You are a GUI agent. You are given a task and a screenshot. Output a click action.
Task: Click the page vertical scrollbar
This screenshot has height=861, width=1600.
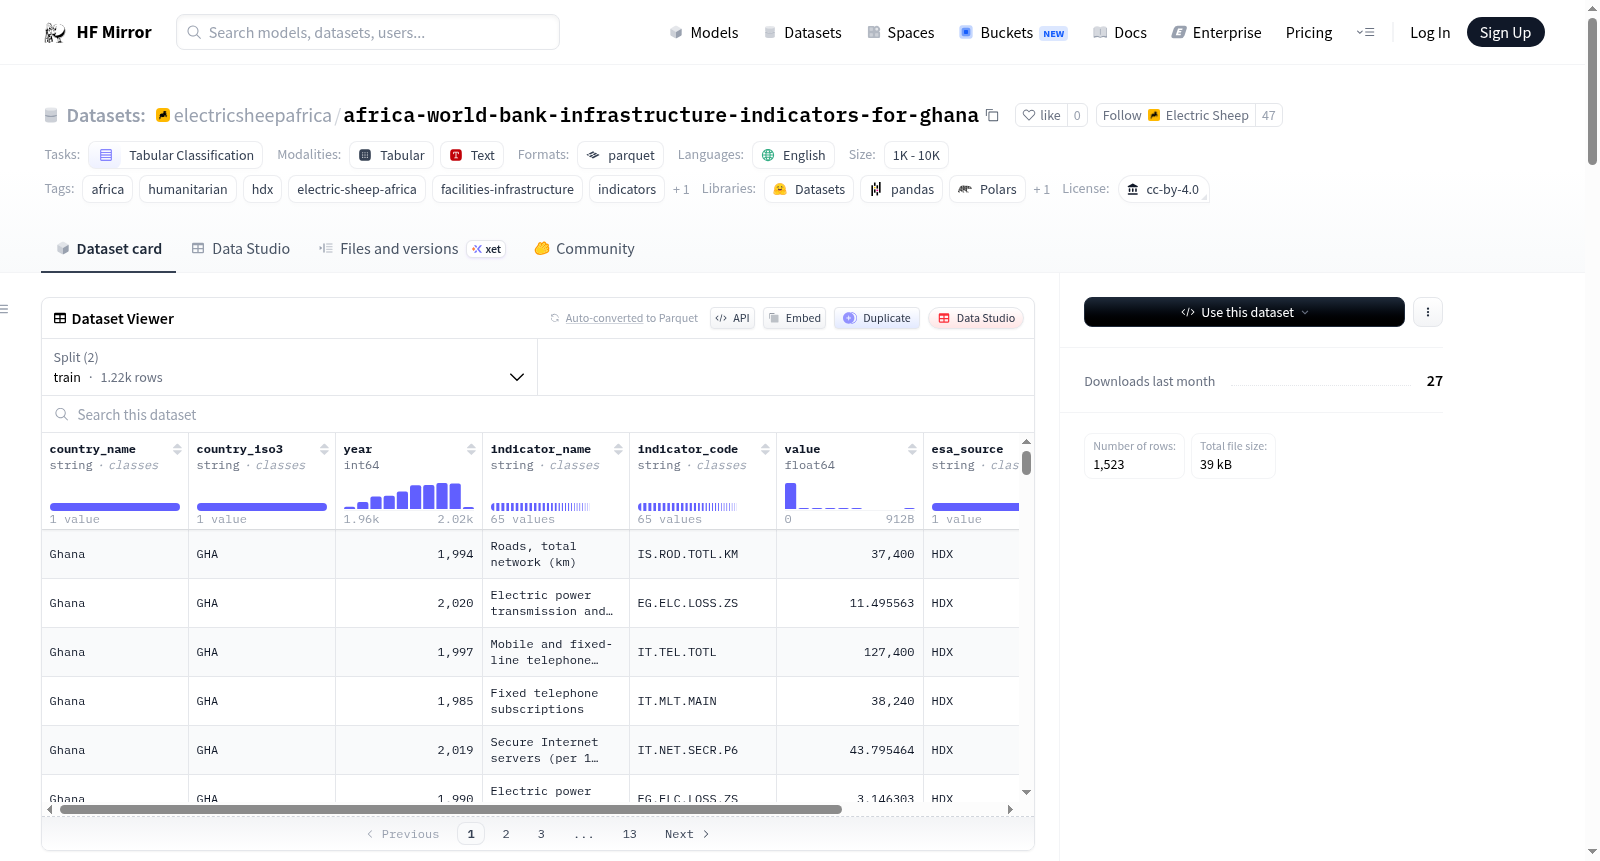1592,90
